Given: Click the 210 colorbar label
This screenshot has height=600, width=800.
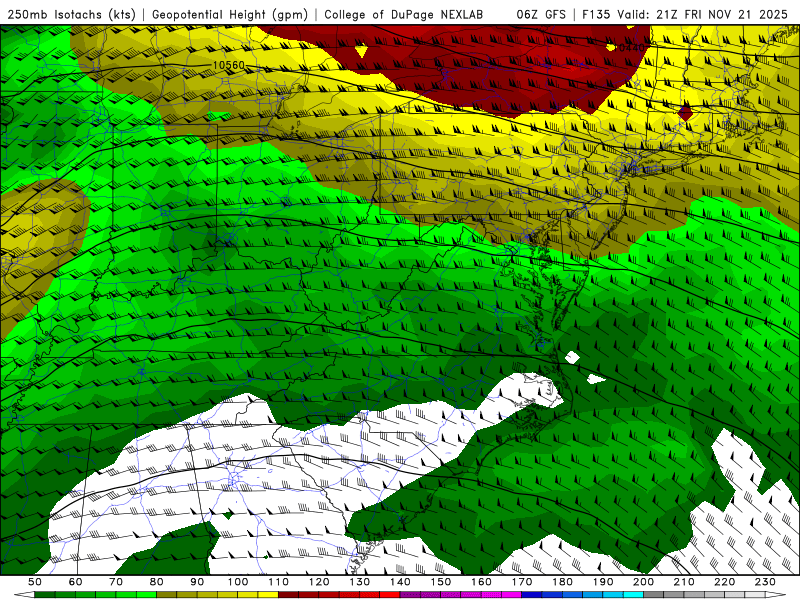Looking at the screenshot, I should click(x=684, y=582).
